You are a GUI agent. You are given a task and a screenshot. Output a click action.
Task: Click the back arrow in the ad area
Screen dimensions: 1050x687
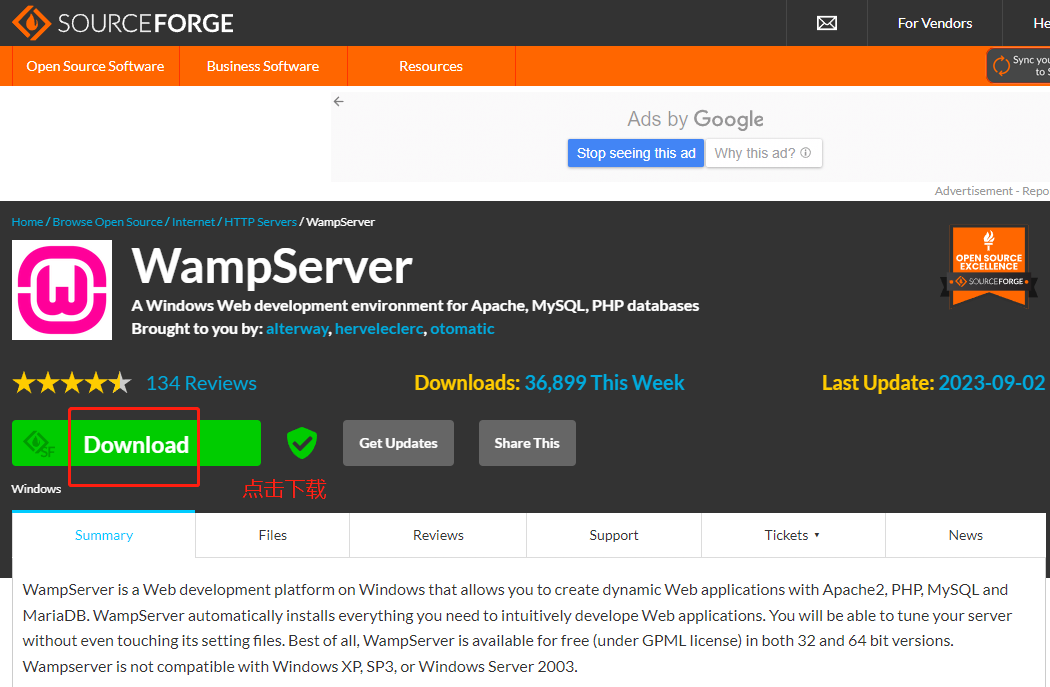(x=339, y=102)
